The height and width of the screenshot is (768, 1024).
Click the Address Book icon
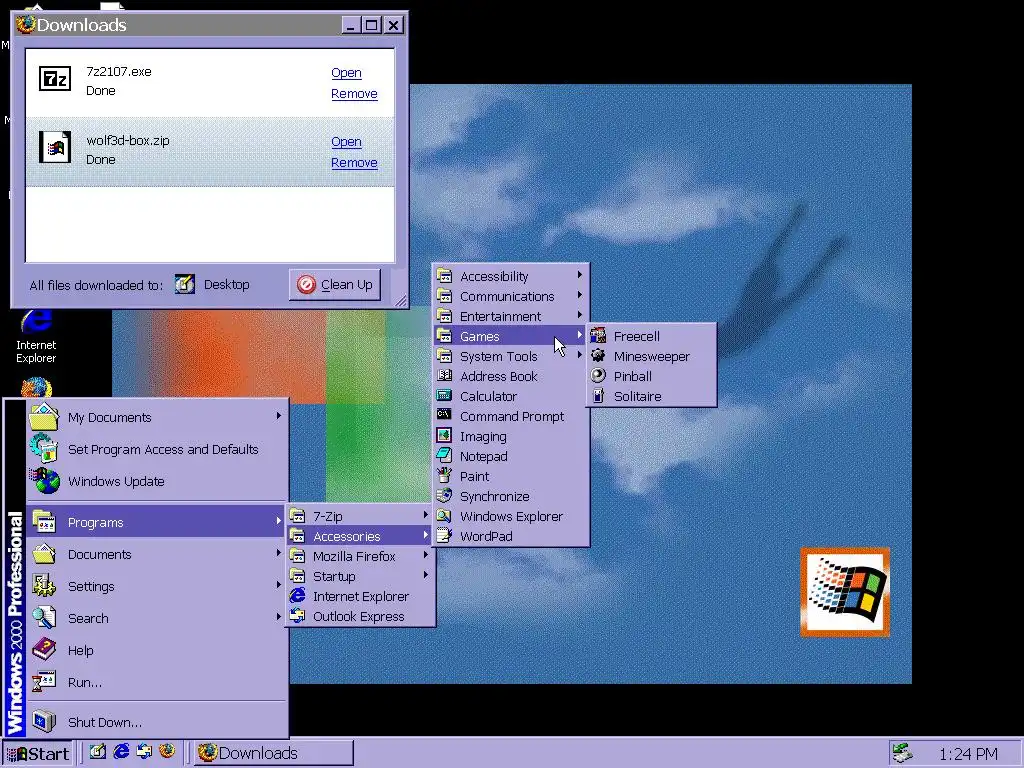click(x=444, y=376)
